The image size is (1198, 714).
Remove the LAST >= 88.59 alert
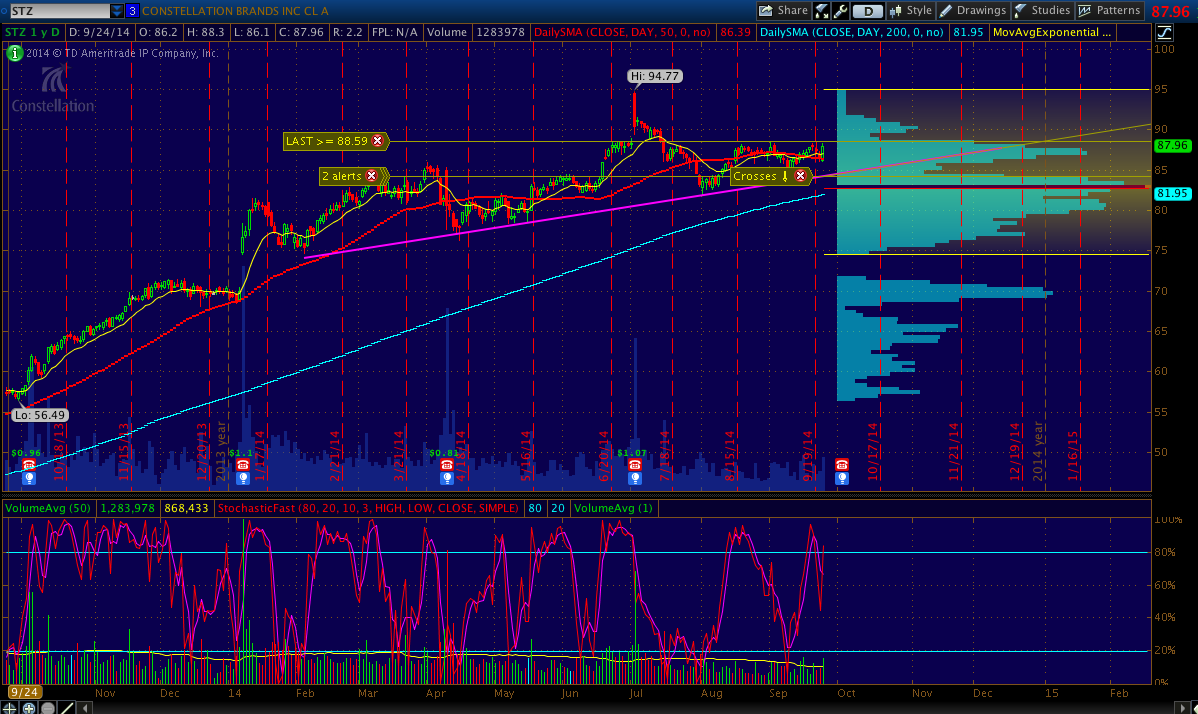click(378, 141)
